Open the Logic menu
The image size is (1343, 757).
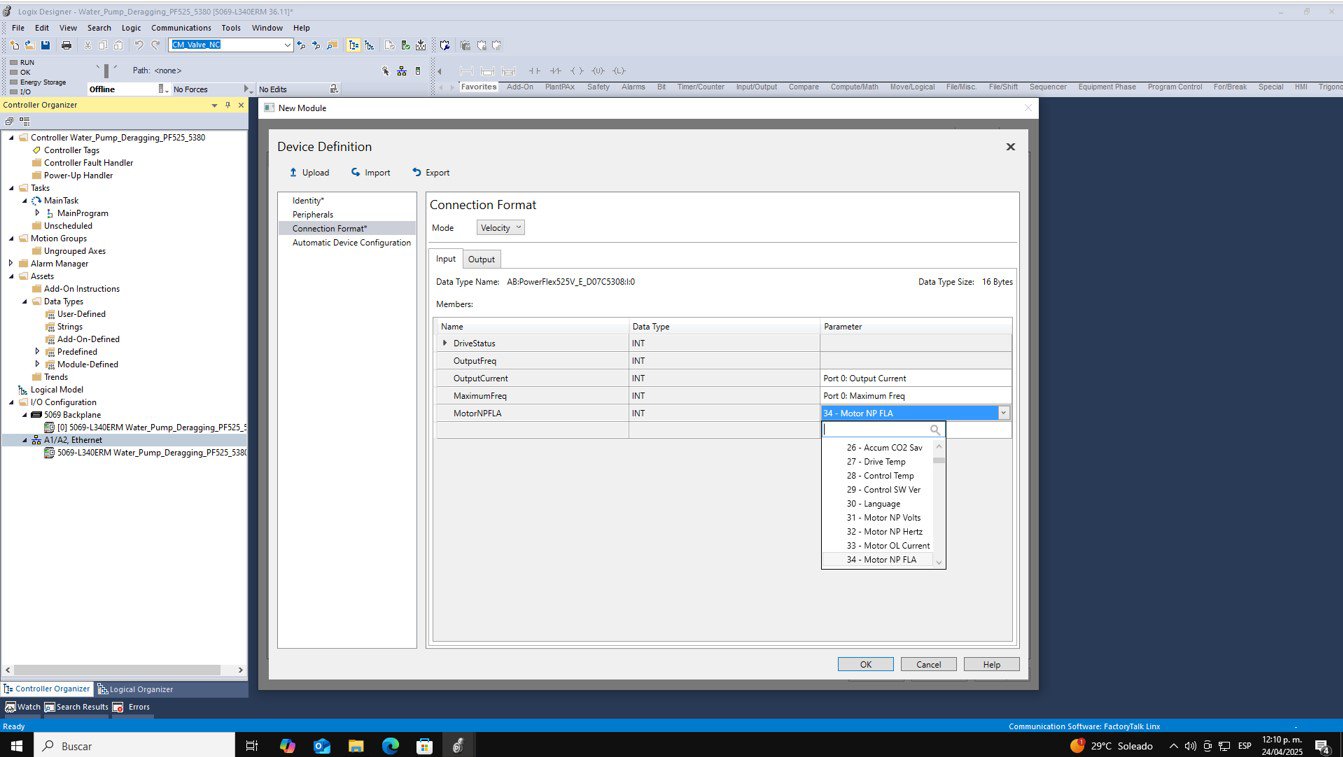tap(131, 28)
